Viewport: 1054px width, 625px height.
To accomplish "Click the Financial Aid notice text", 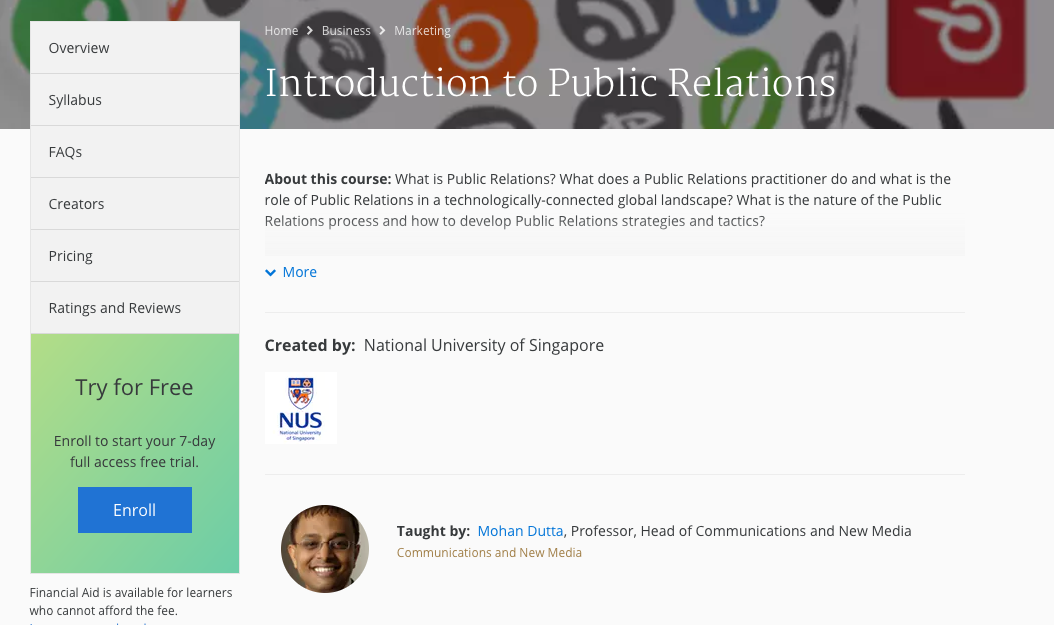I will [130, 601].
